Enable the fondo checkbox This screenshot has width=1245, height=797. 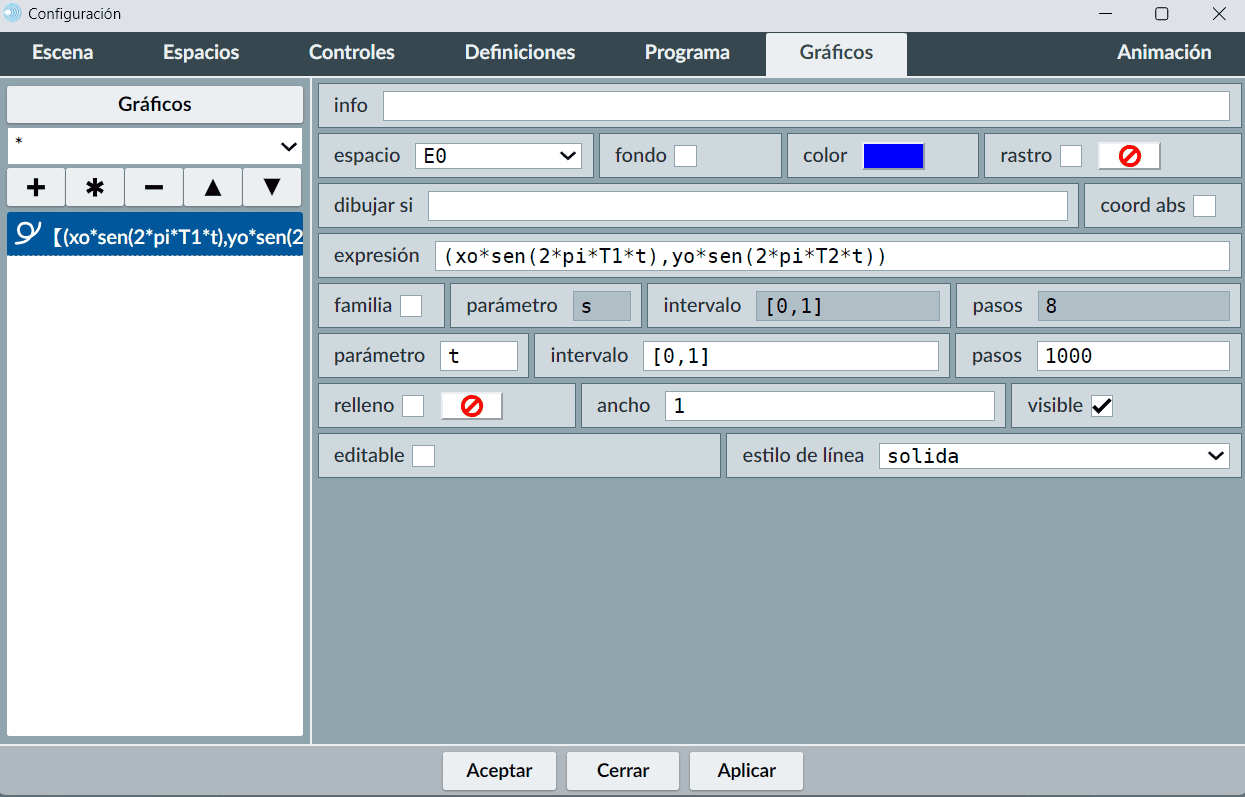685,156
